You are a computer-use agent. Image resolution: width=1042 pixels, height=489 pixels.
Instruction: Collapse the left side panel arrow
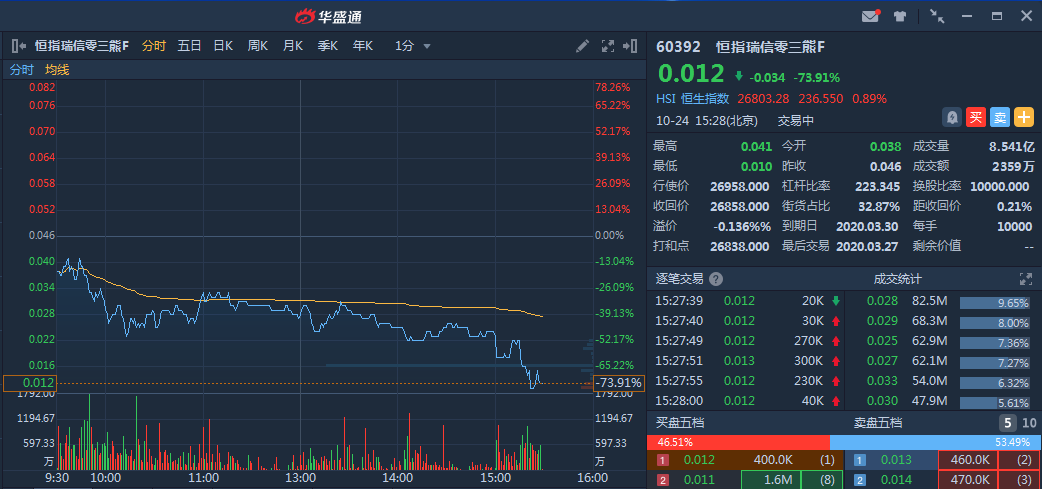[x=18, y=46]
